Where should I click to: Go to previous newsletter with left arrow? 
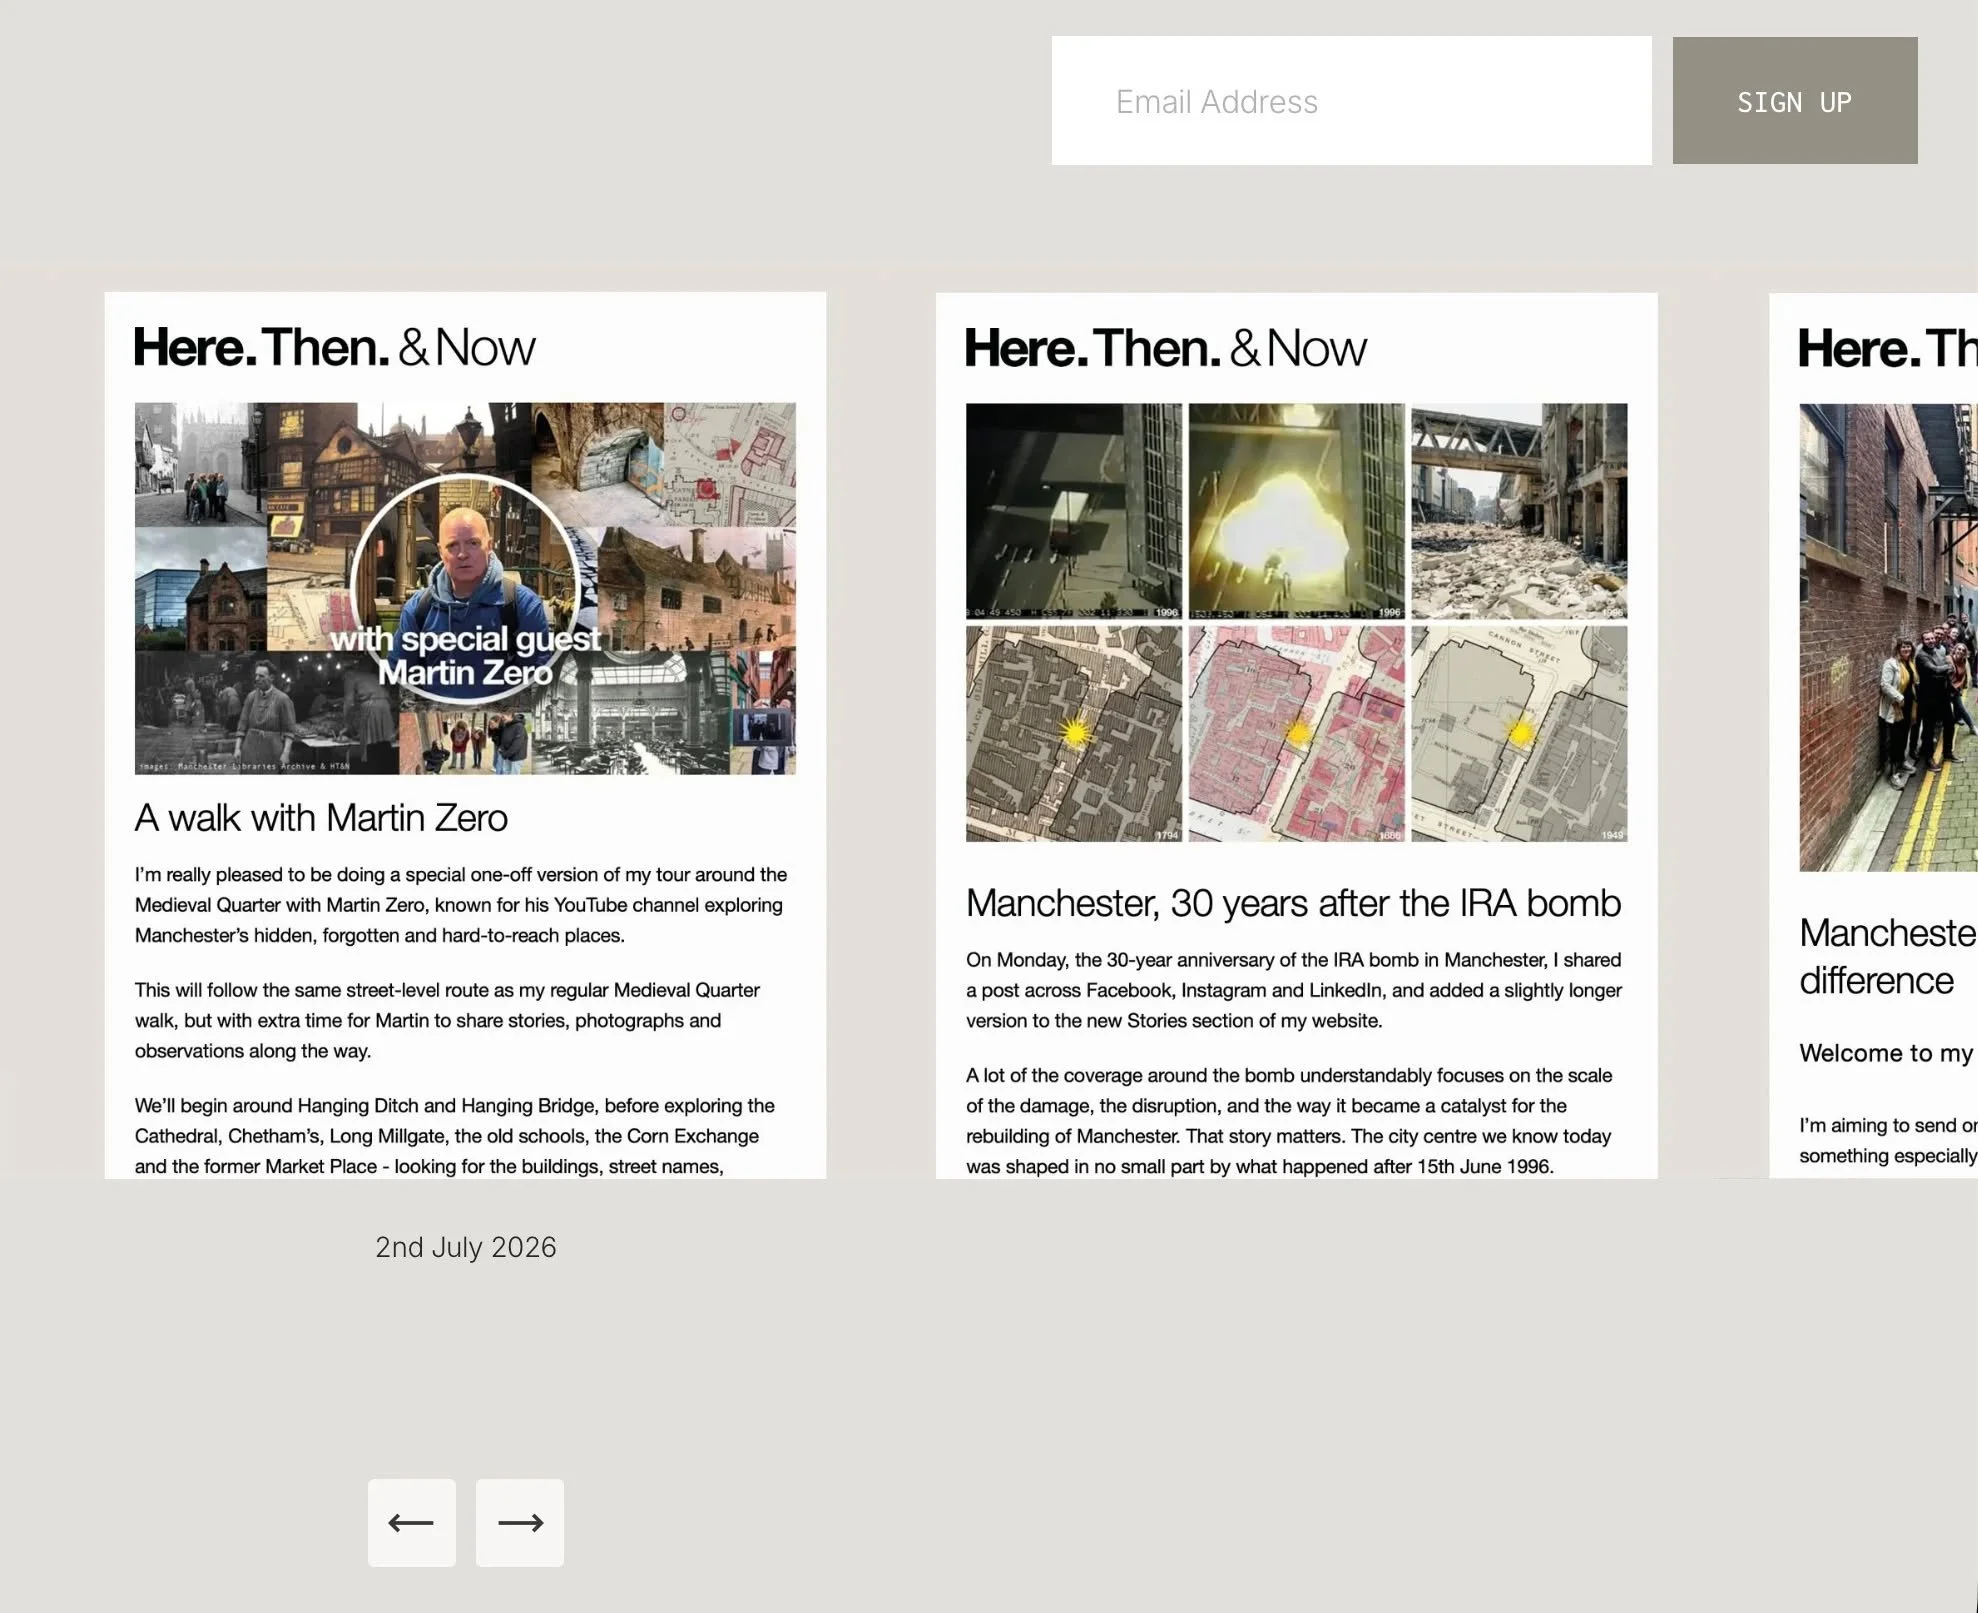pos(412,1523)
